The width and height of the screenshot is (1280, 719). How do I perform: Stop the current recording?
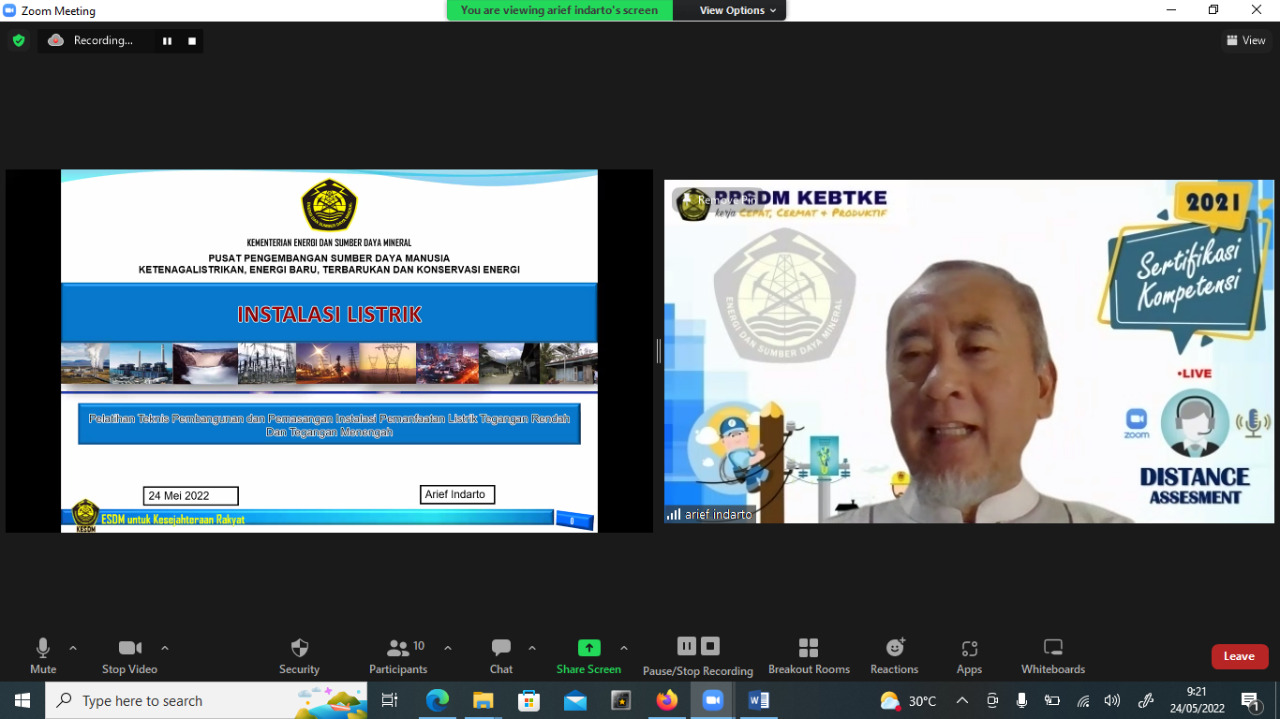point(709,646)
